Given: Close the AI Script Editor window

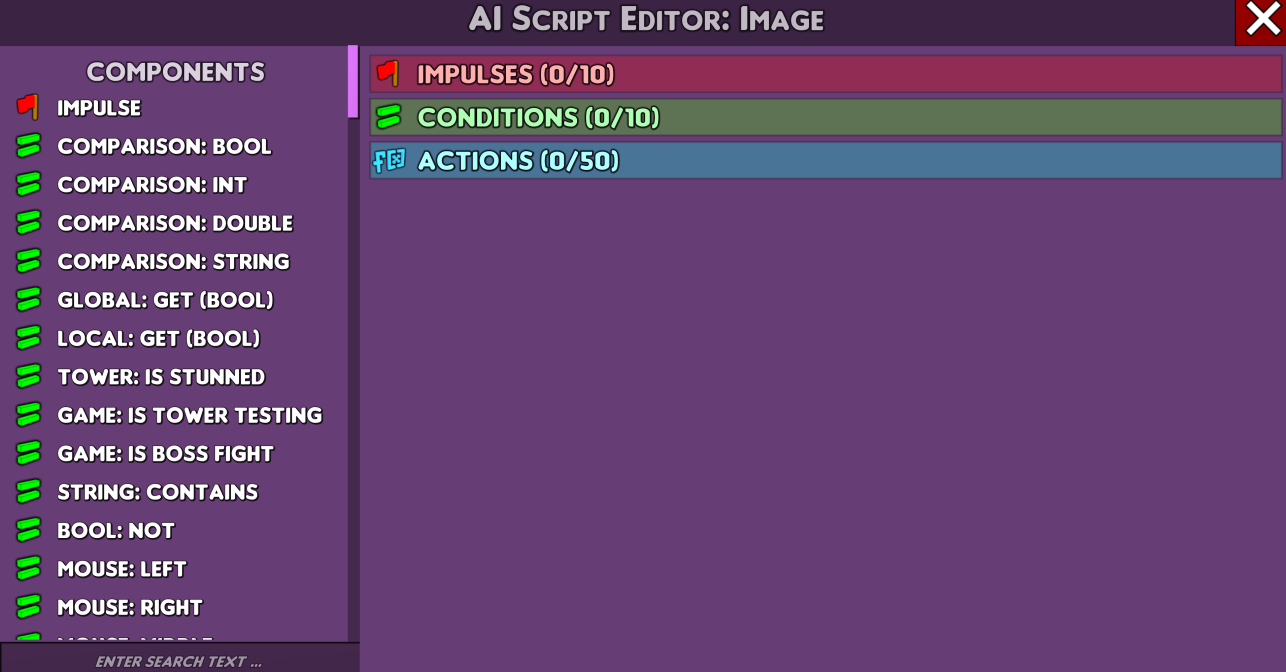Looking at the screenshot, I should [x=1262, y=20].
